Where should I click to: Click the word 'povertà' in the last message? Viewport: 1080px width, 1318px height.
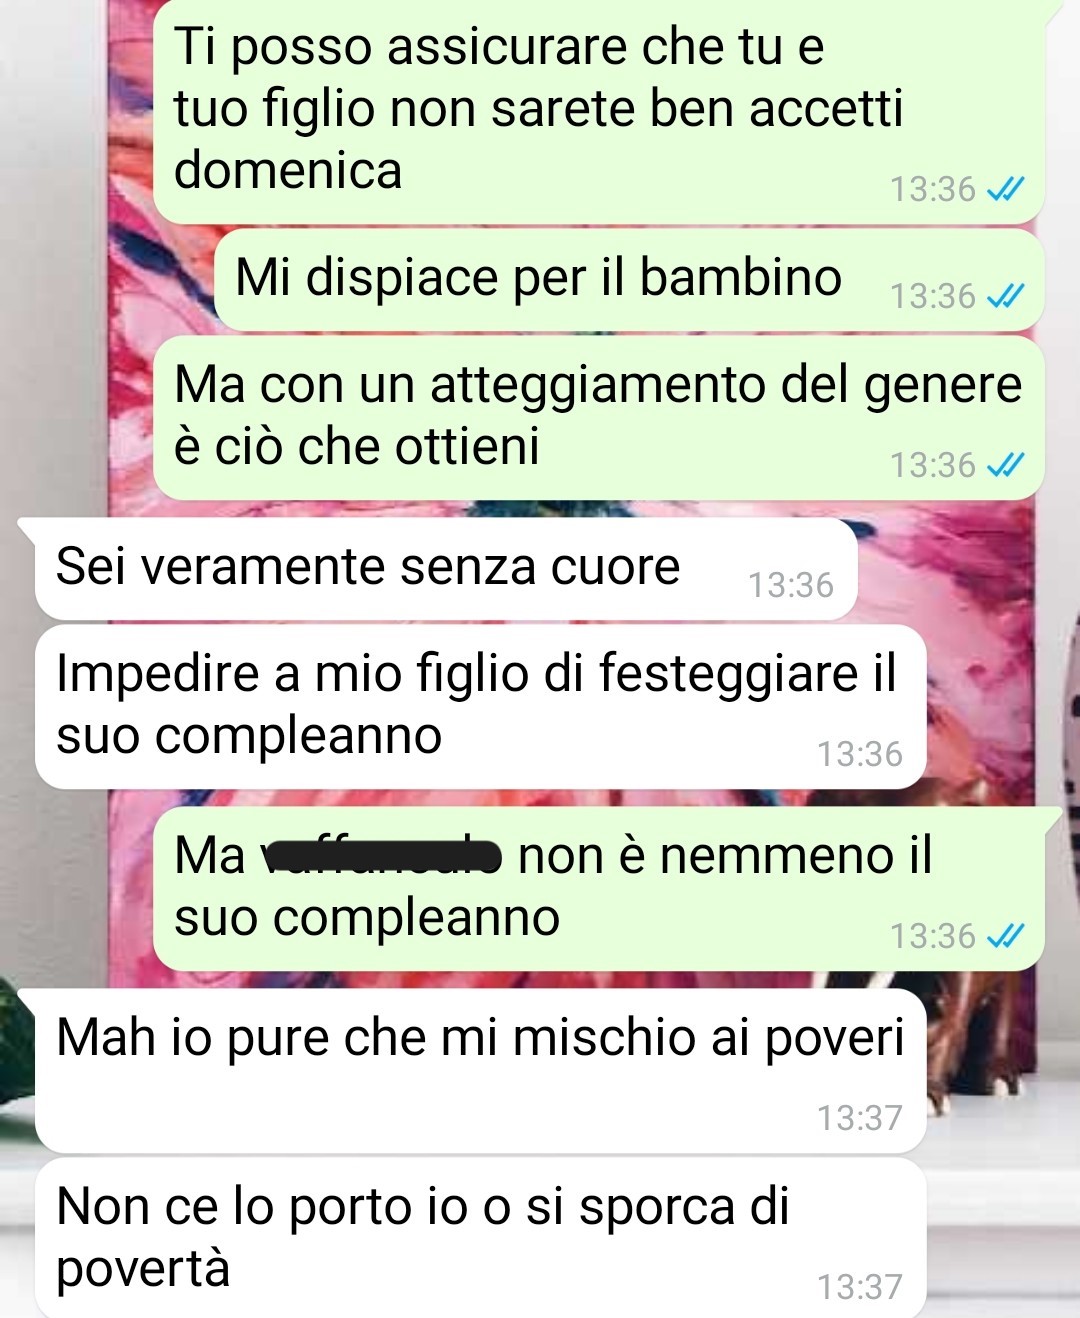[143, 1269]
